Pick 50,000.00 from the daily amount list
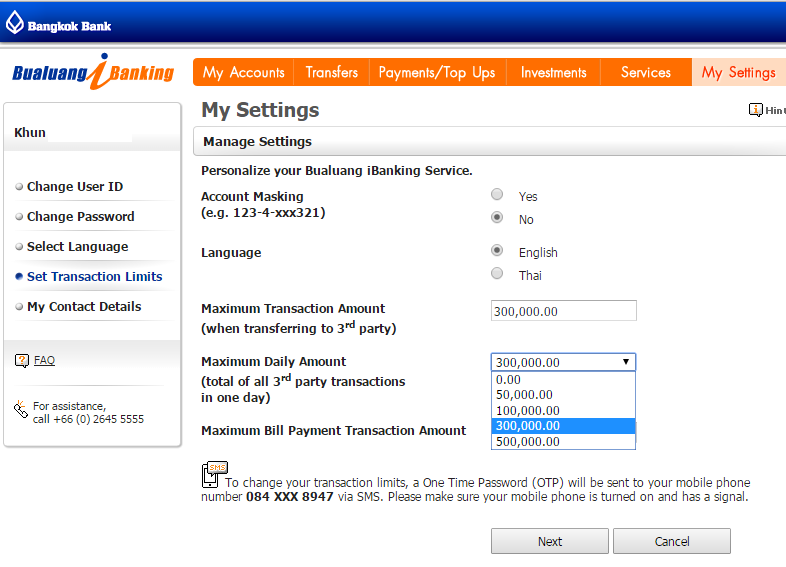The height and width of the screenshot is (567, 786). point(563,395)
